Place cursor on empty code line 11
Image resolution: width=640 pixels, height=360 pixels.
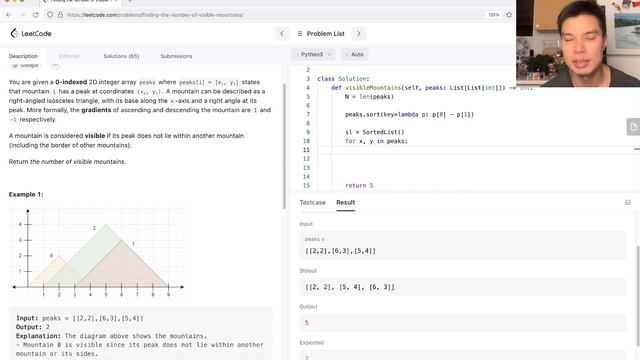(473, 150)
